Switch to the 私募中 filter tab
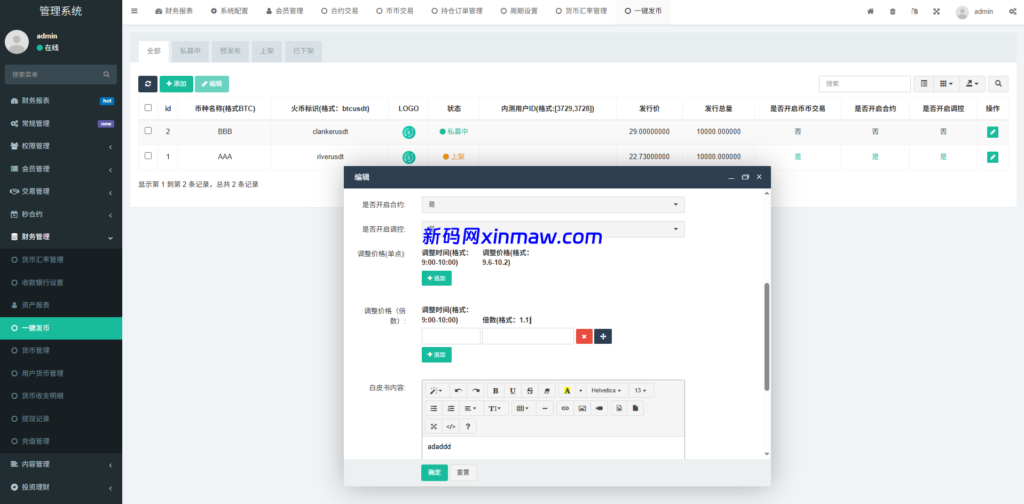 (190, 51)
